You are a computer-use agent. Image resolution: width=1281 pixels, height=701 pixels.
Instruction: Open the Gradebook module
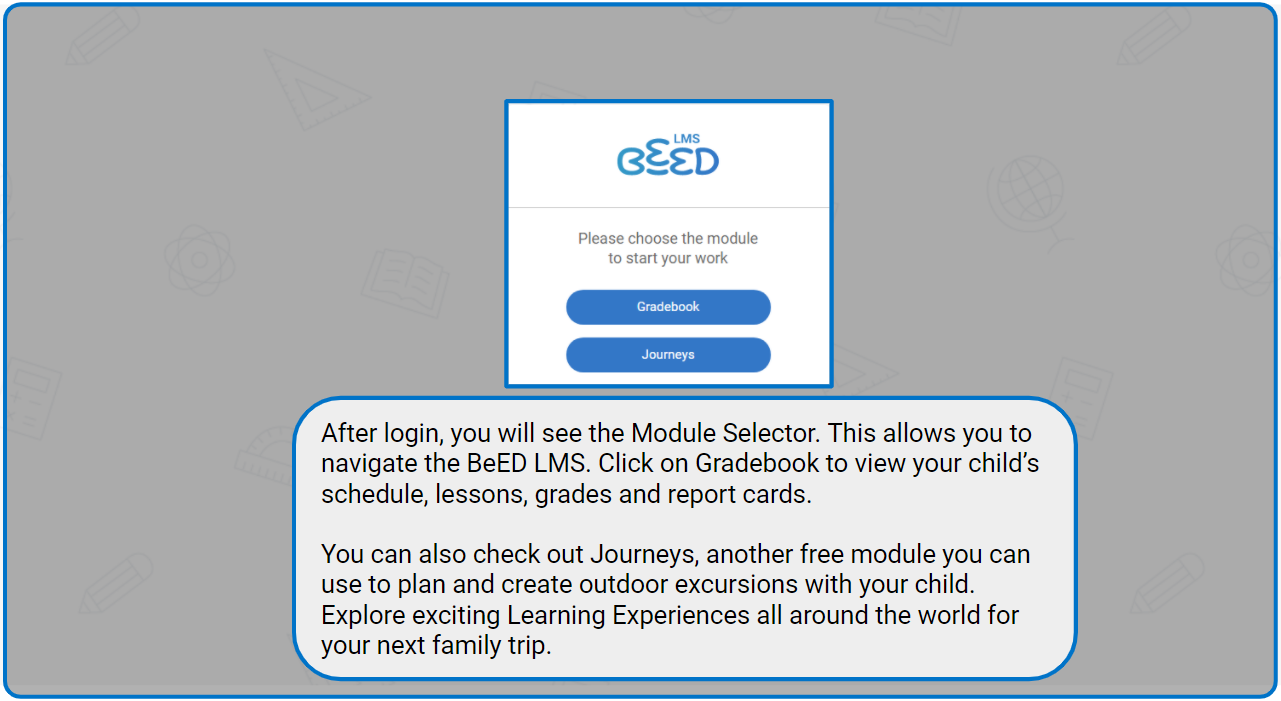pos(668,307)
